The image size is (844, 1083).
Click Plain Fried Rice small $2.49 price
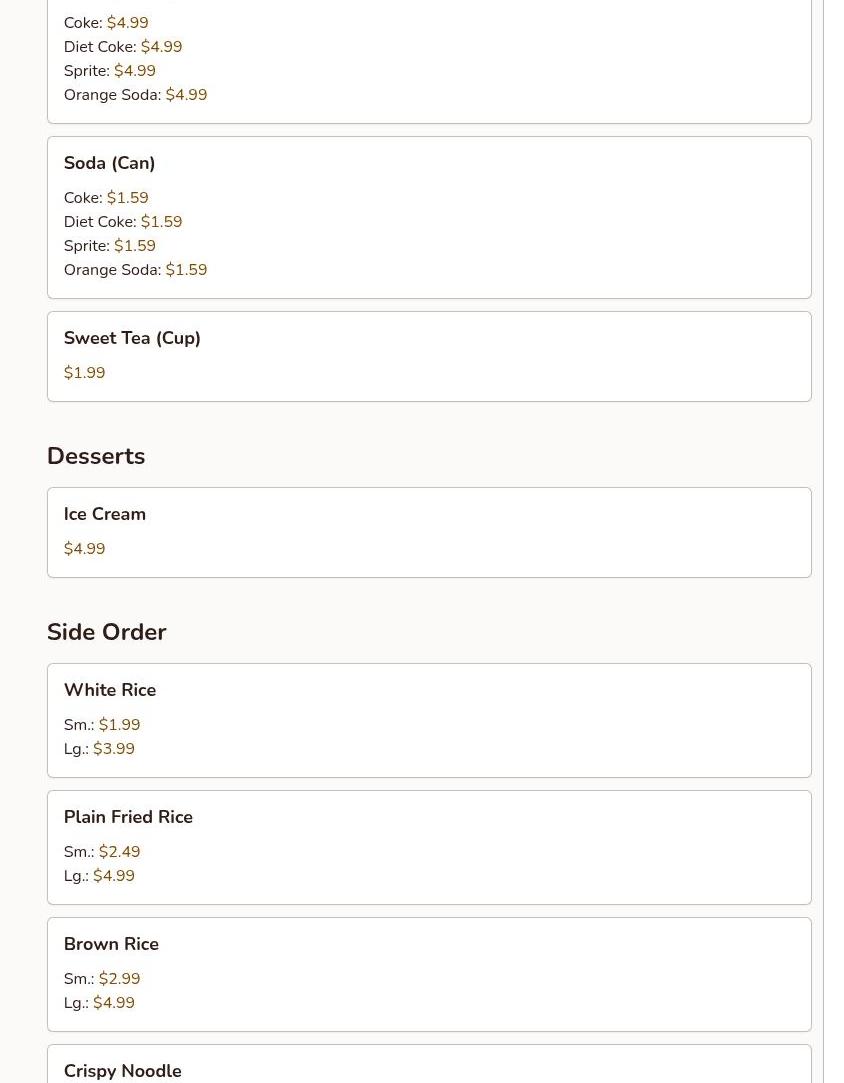pos(119,852)
